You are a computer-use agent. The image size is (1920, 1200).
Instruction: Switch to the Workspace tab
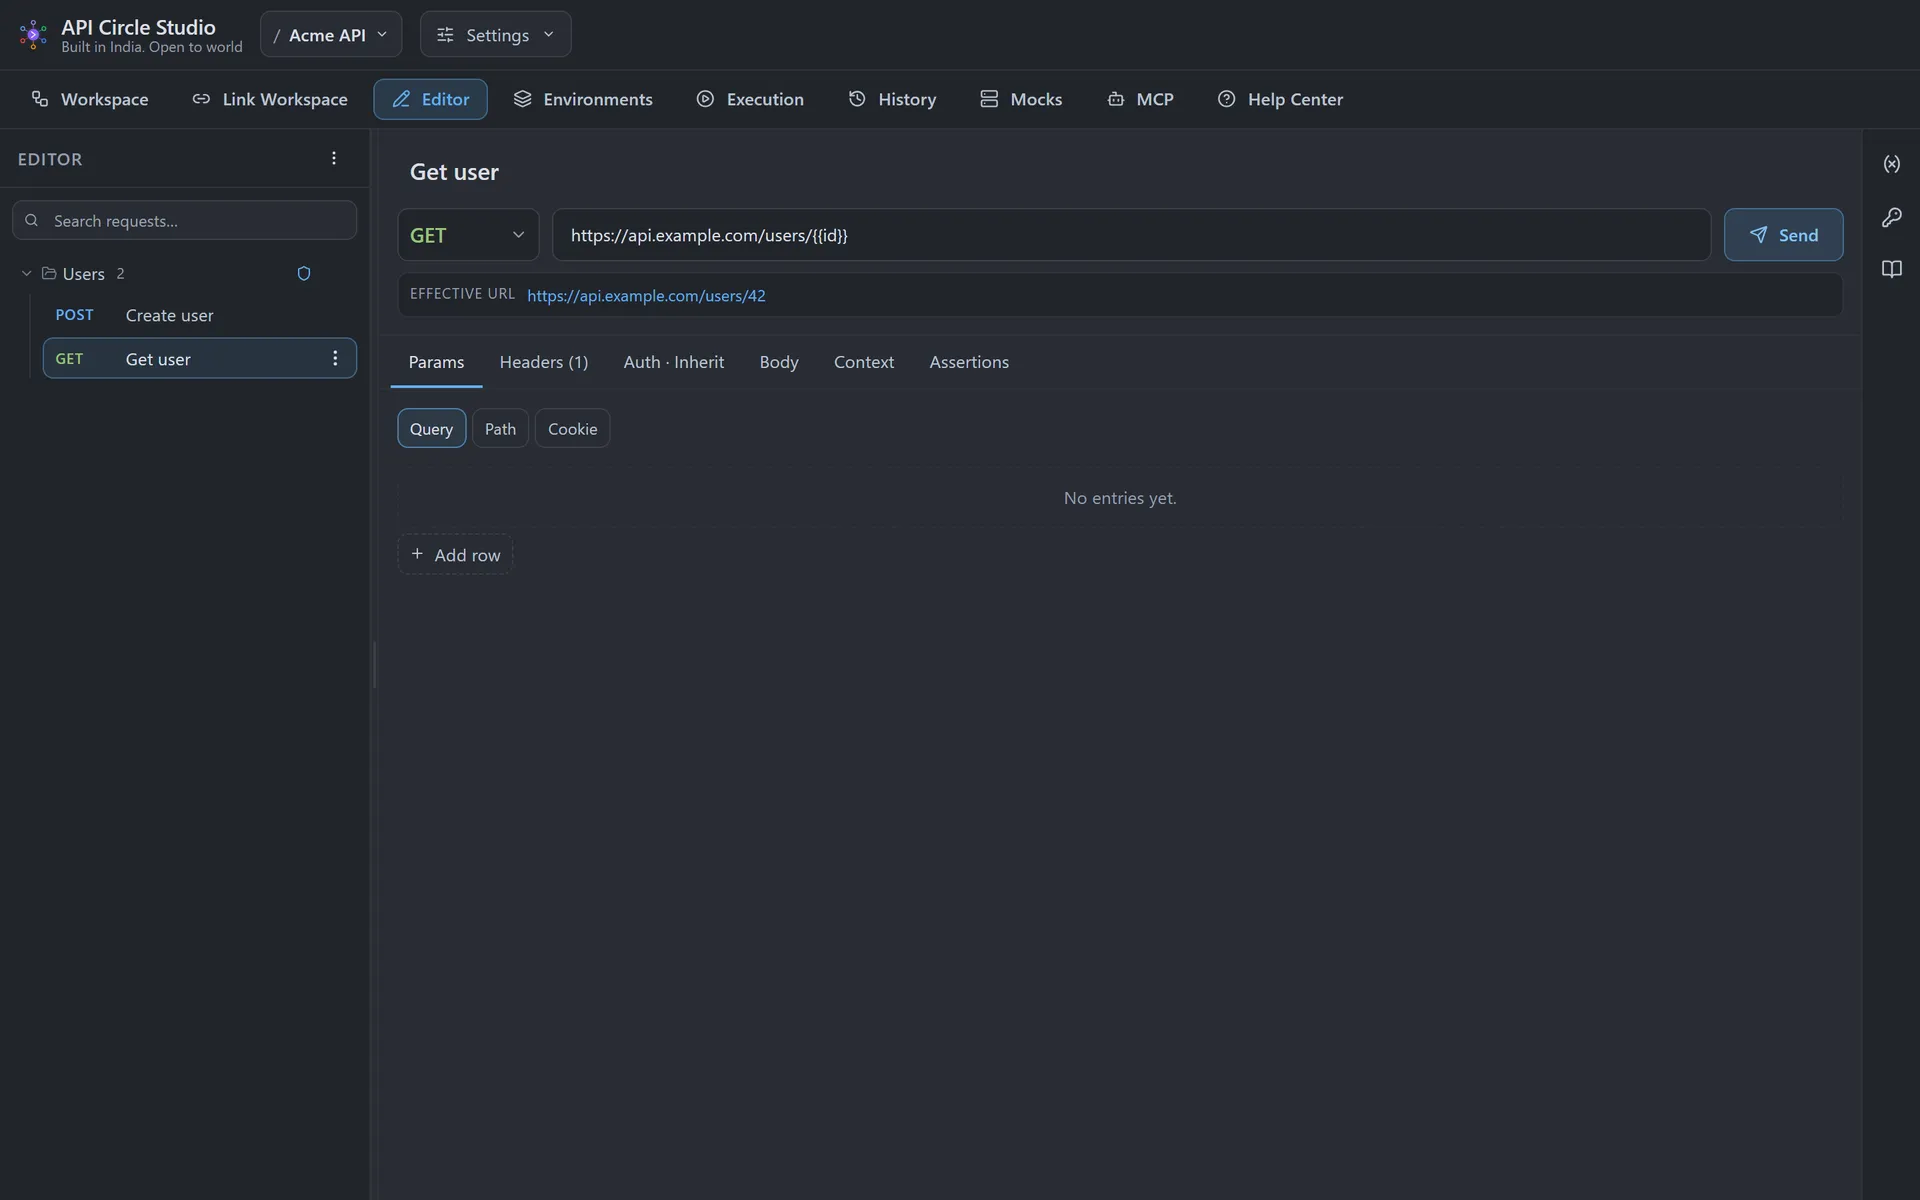90,98
